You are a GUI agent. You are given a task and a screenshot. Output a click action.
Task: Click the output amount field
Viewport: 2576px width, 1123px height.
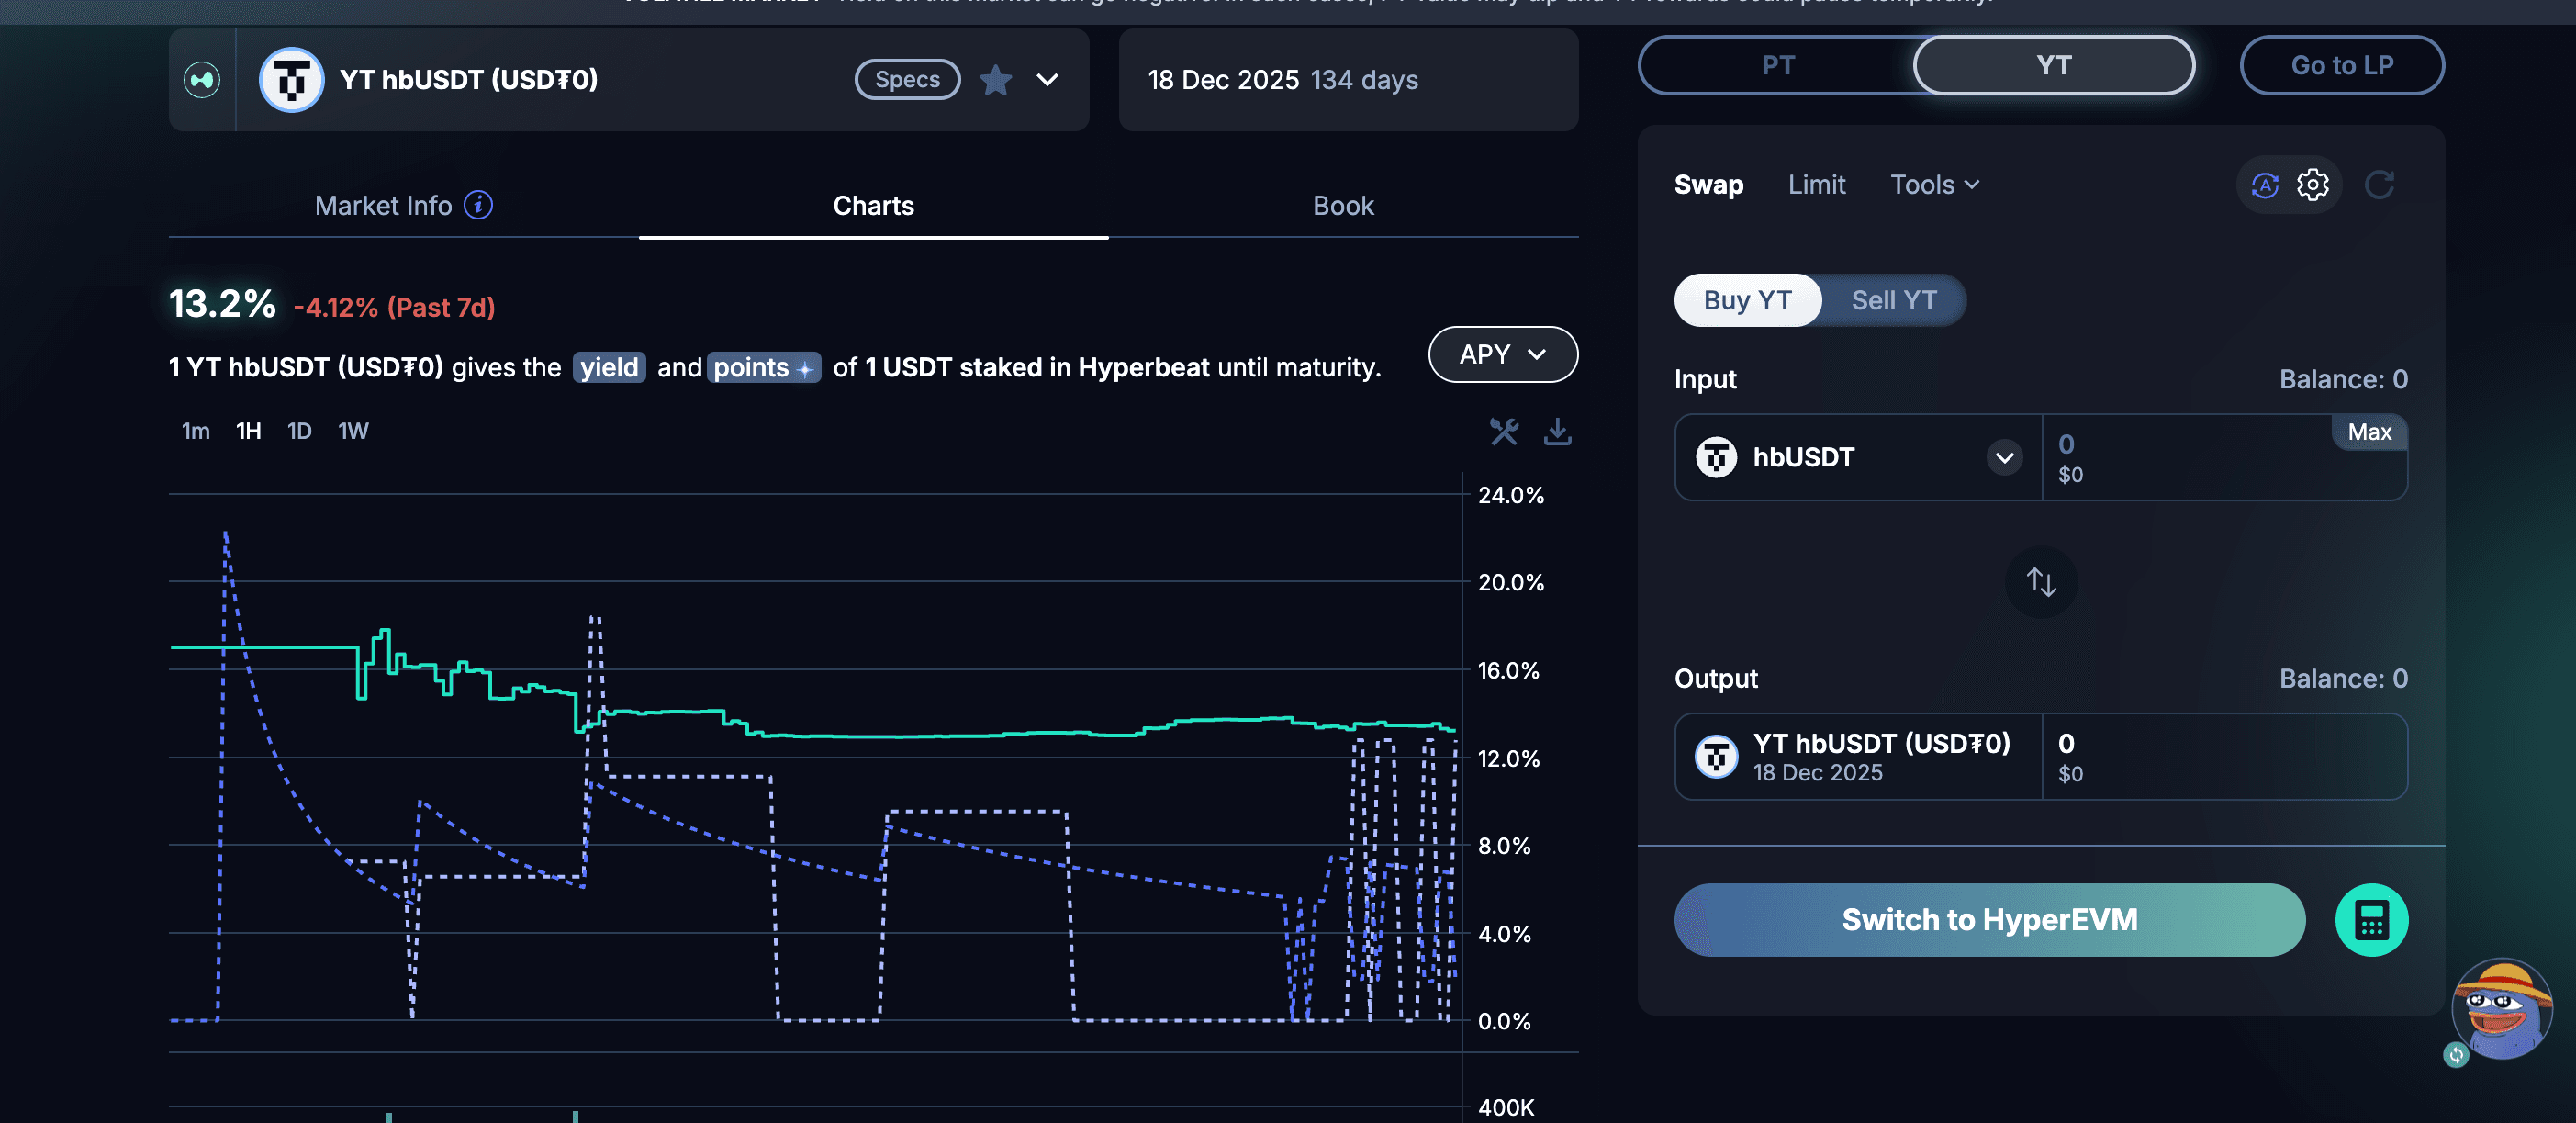point(2224,757)
